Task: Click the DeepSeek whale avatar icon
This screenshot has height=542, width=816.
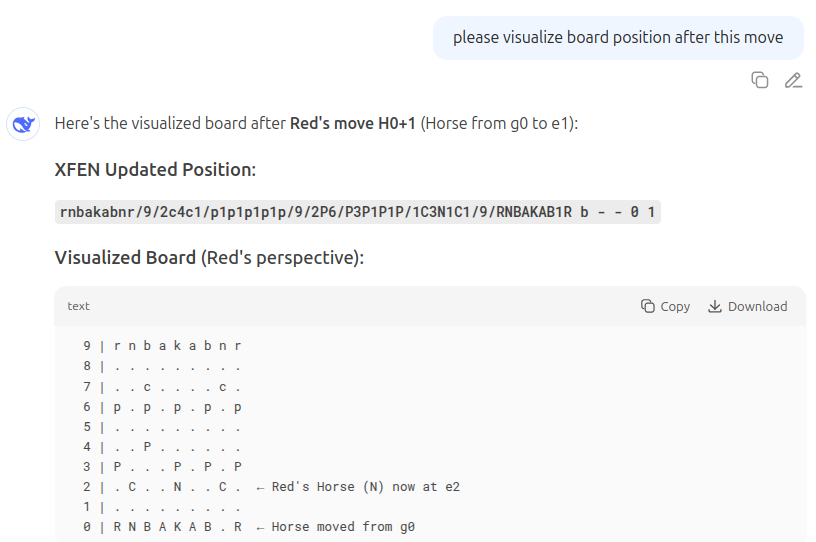Action: coord(23,124)
